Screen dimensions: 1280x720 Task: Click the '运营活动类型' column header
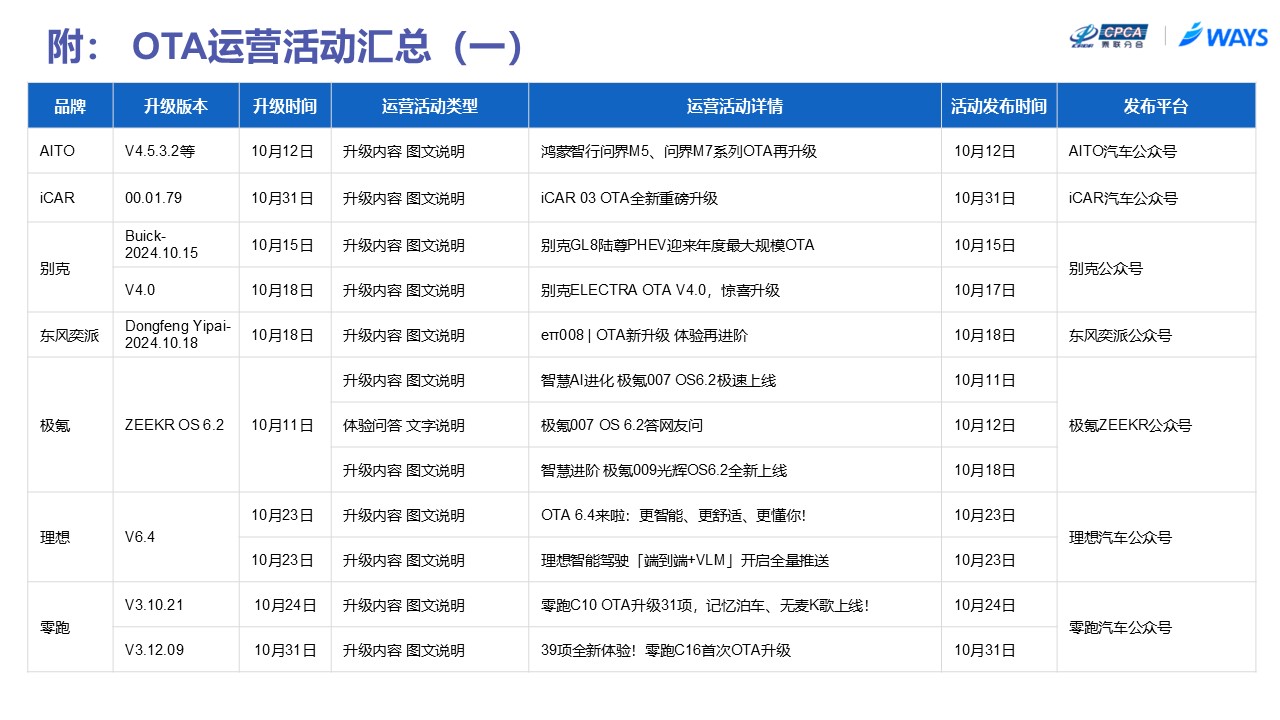point(430,106)
